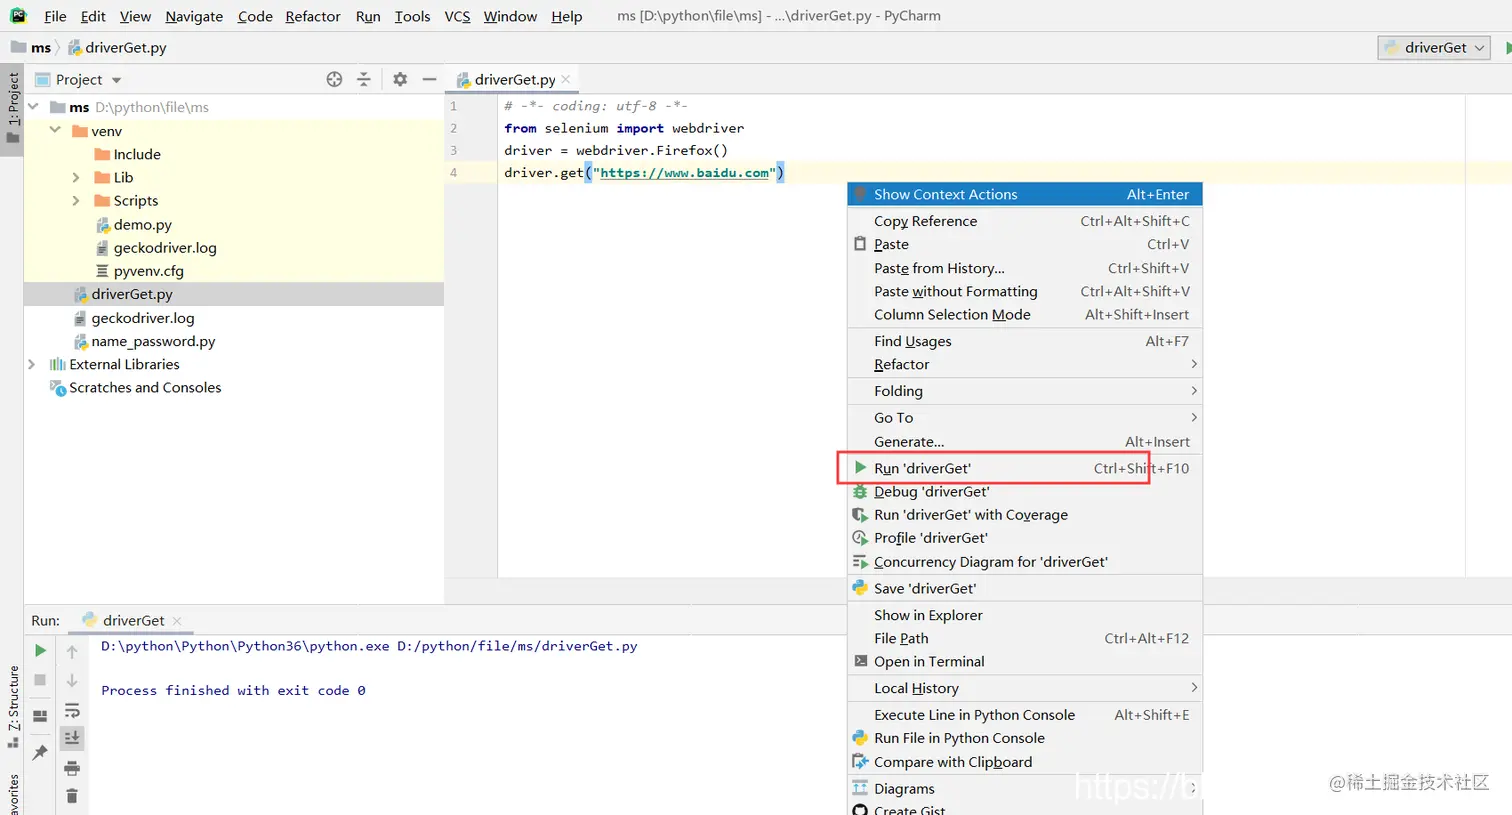Select the Include folder

(x=137, y=154)
